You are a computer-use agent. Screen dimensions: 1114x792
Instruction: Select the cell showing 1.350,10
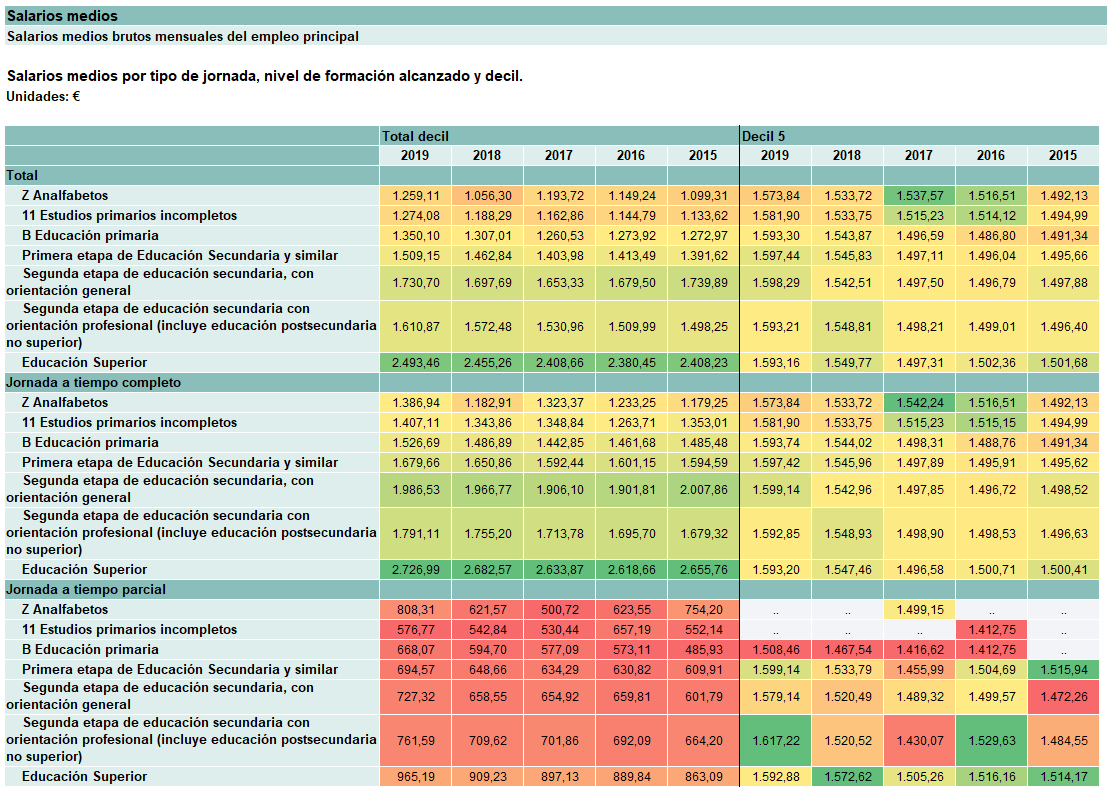click(x=416, y=235)
